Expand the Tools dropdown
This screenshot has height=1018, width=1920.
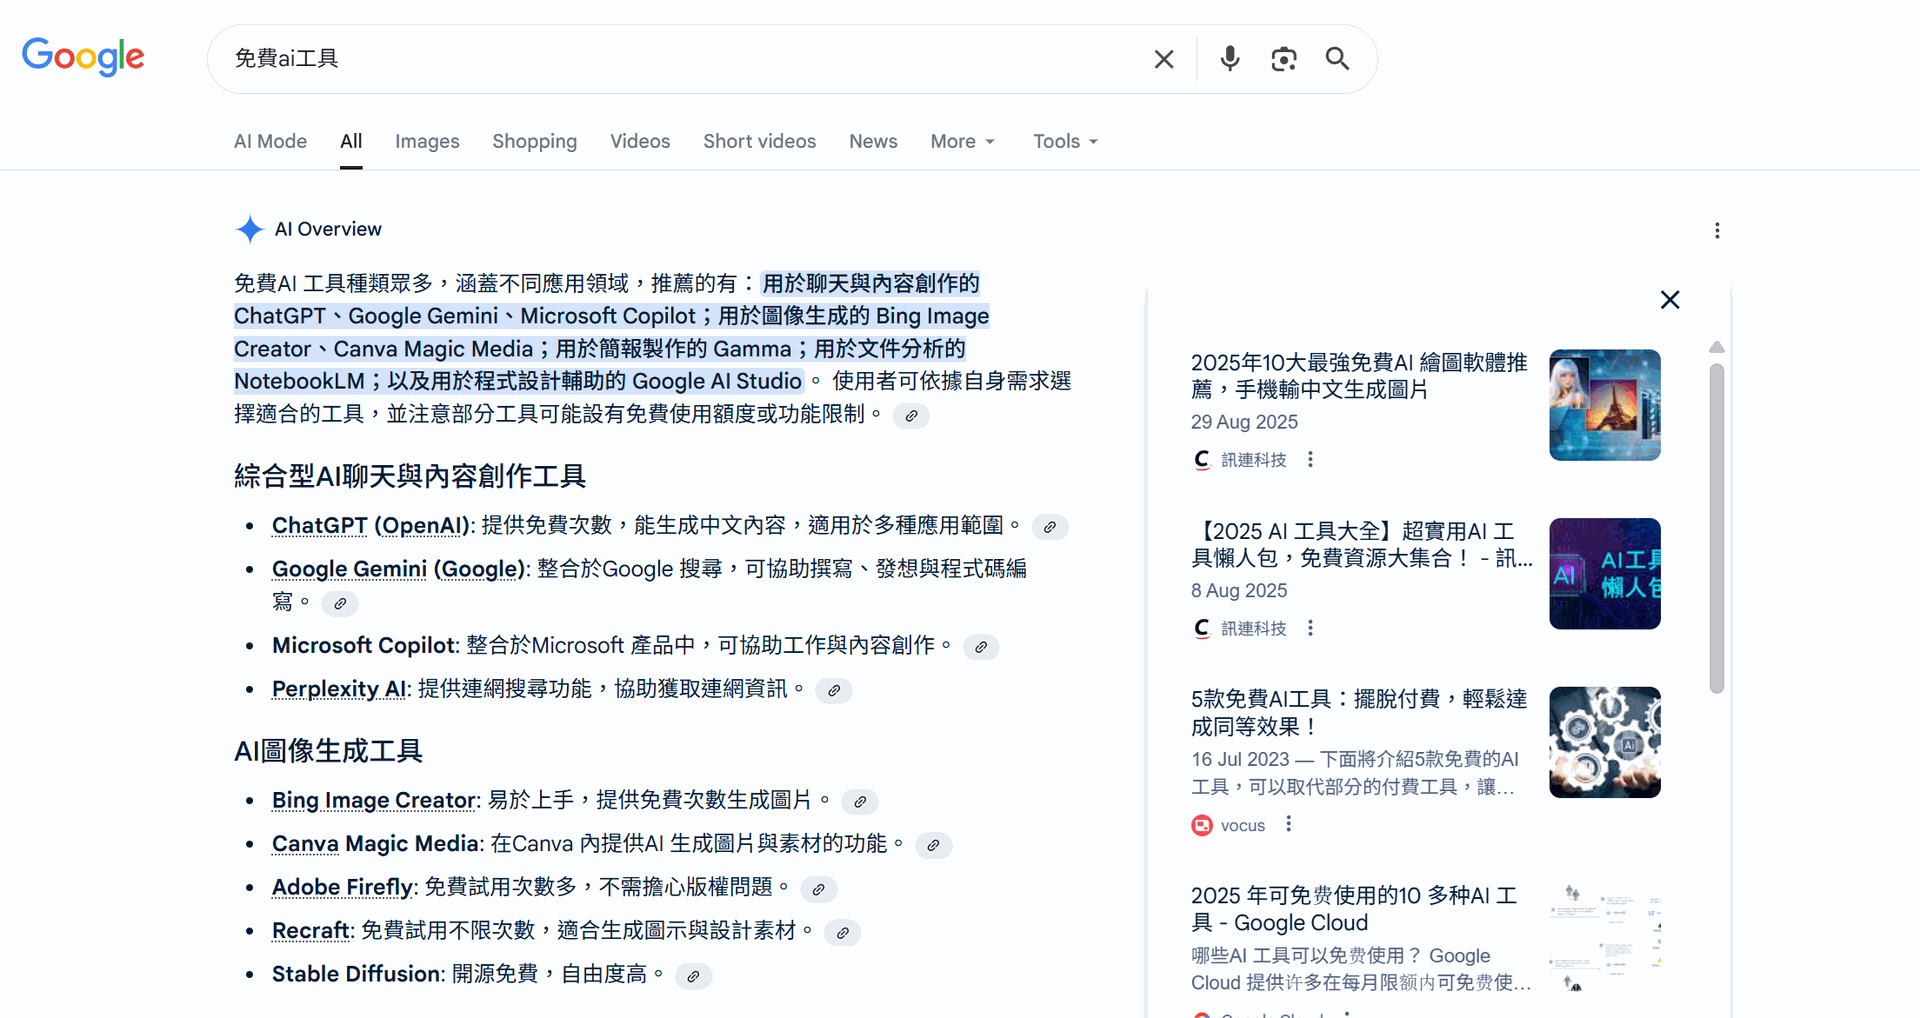[1065, 141]
